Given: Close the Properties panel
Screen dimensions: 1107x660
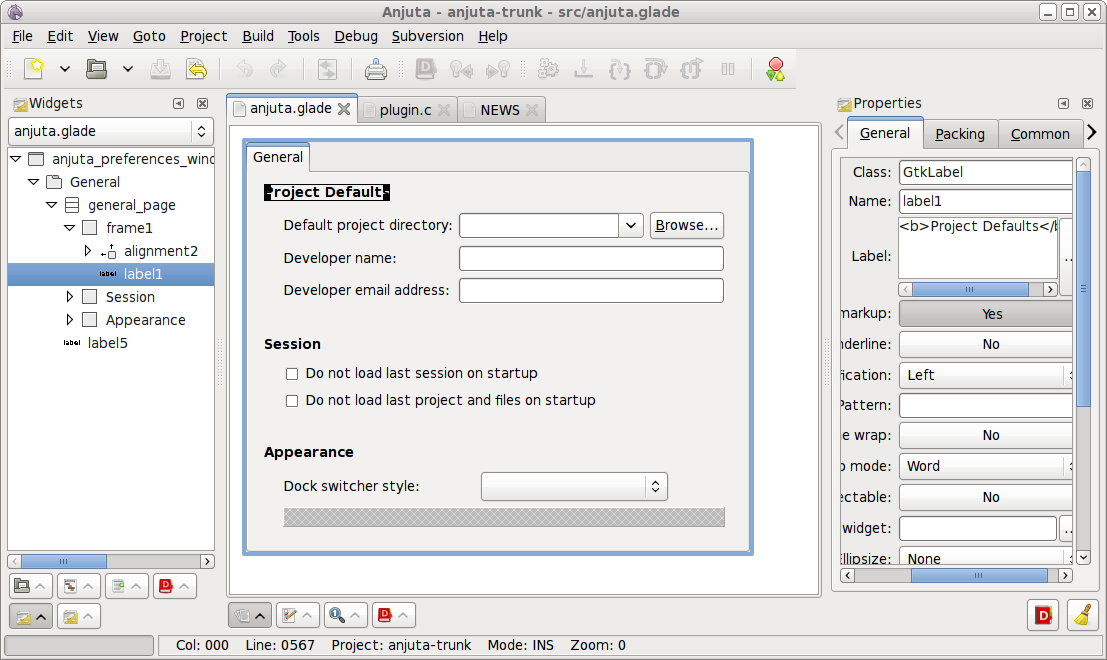Looking at the screenshot, I should coord(1087,103).
